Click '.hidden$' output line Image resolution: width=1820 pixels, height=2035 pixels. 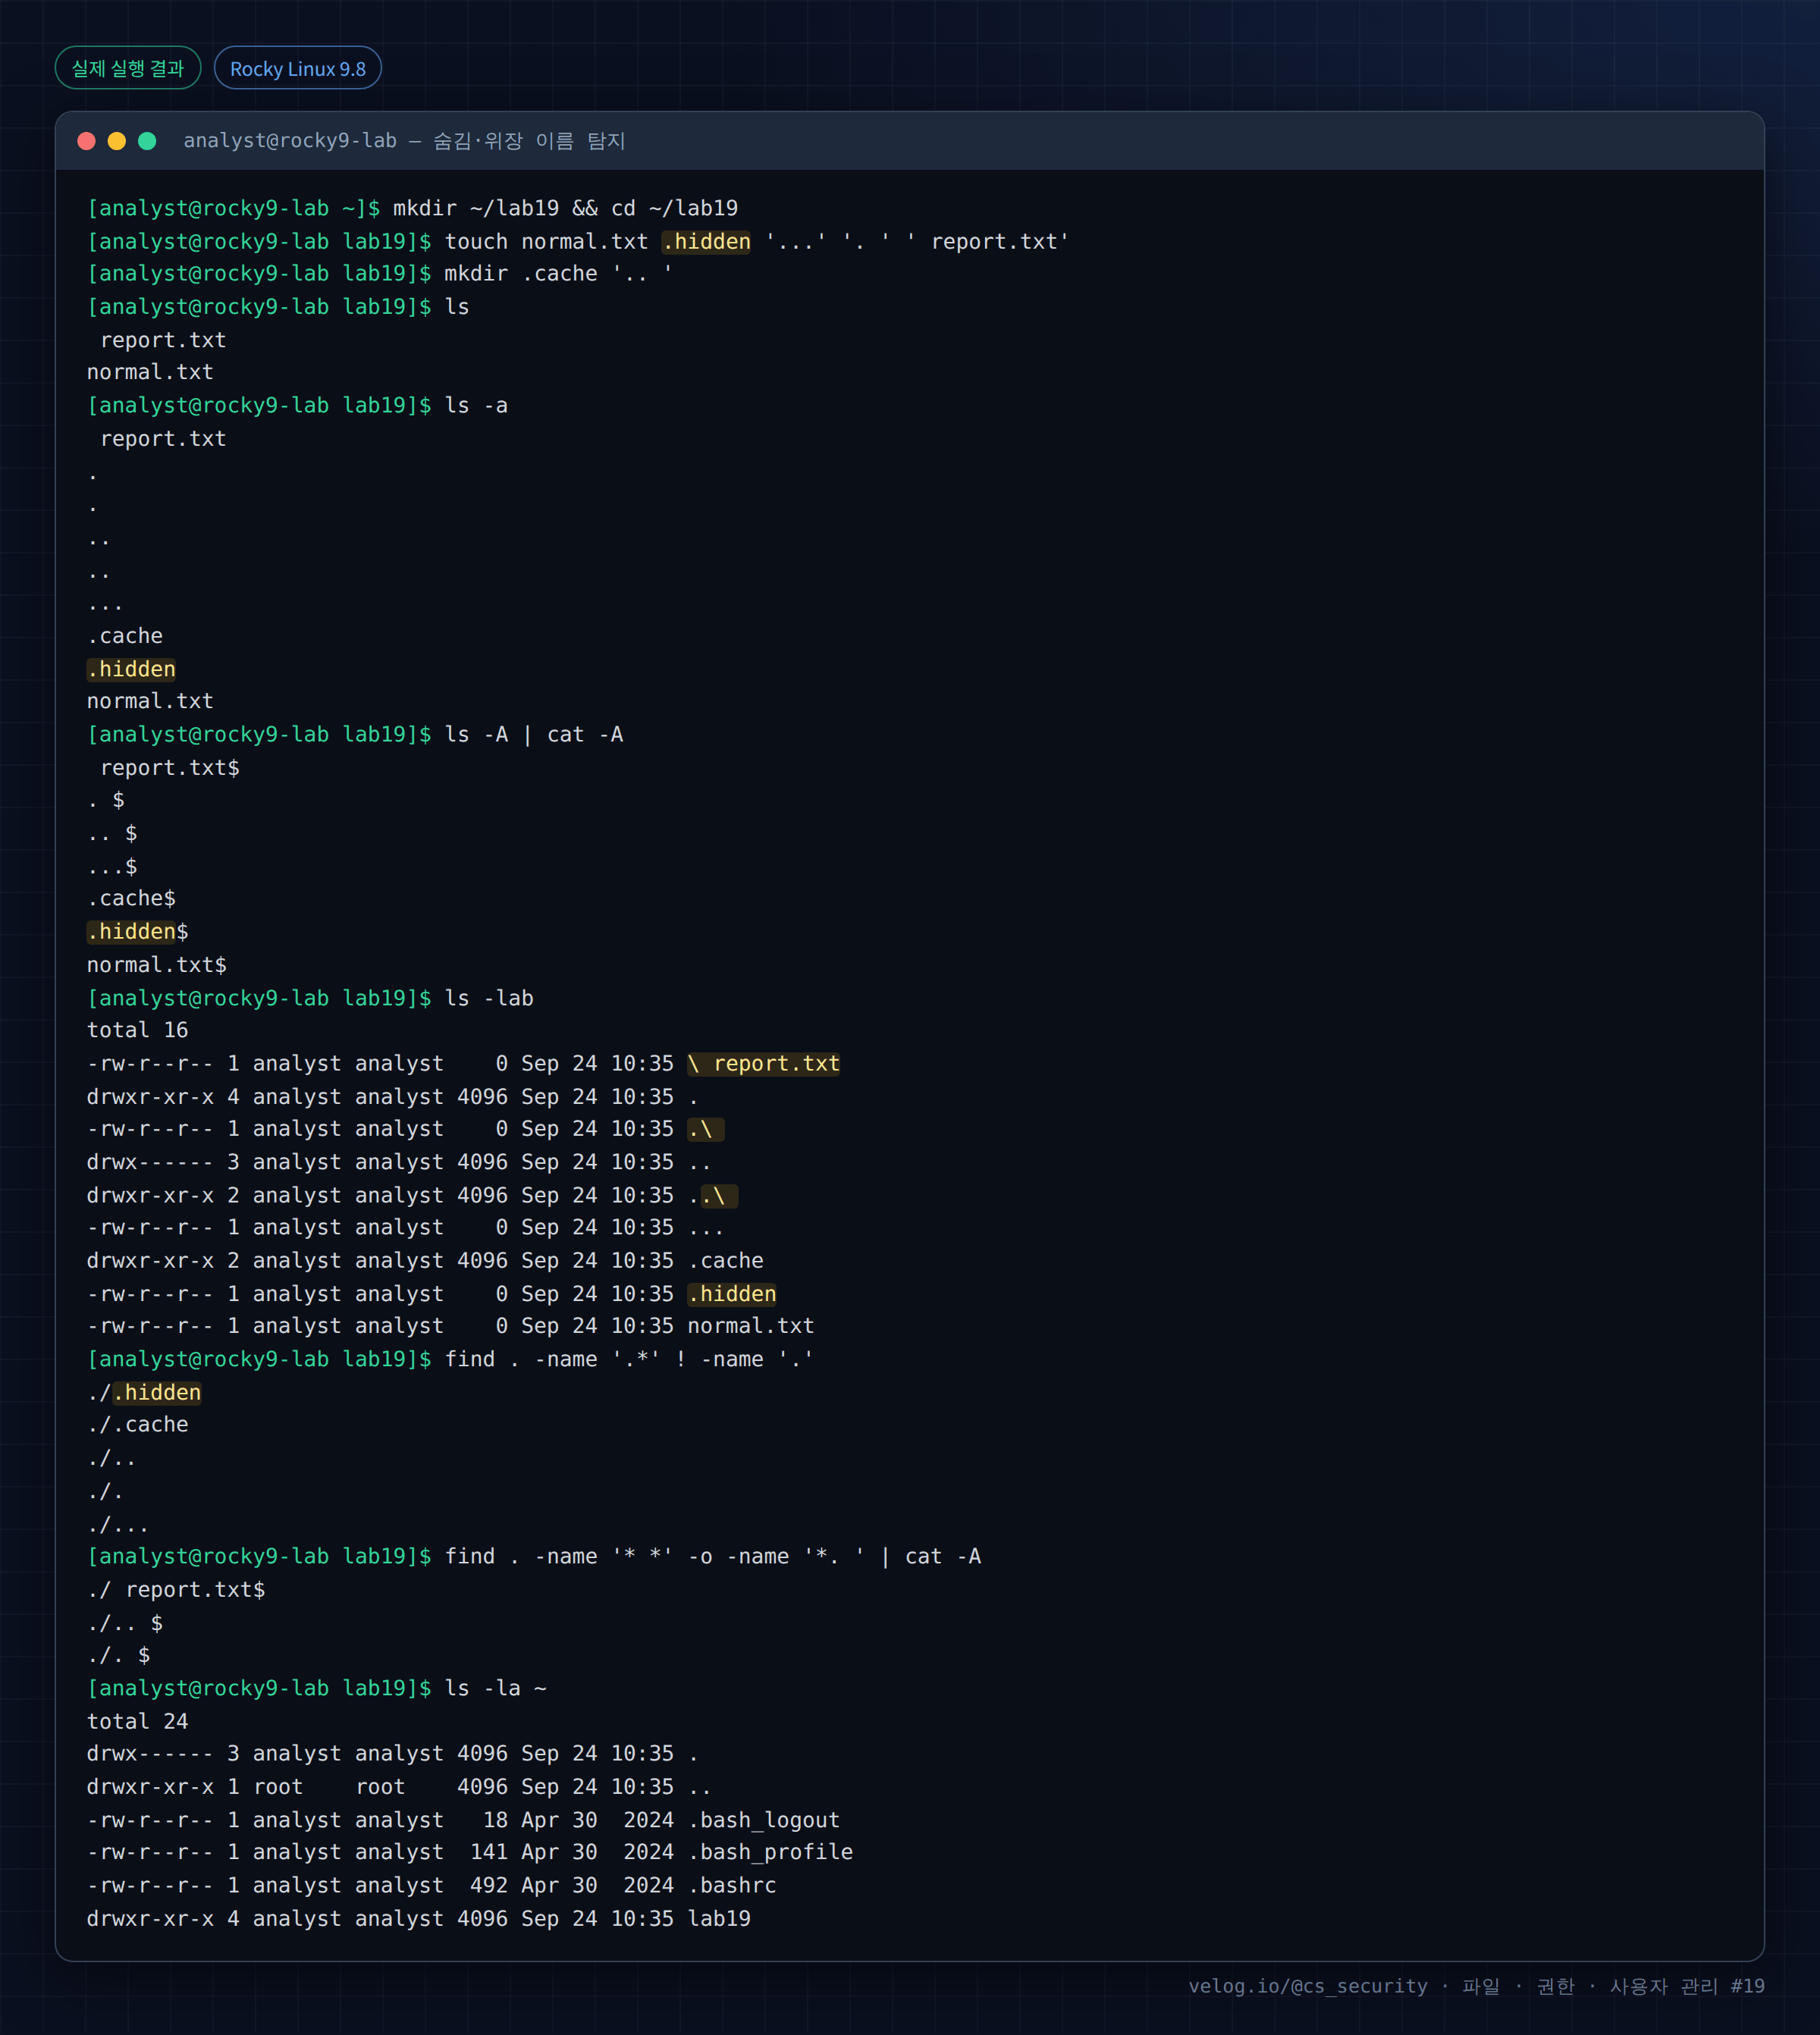(x=138, y=932)
